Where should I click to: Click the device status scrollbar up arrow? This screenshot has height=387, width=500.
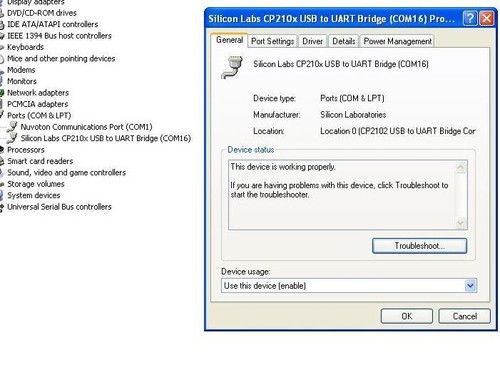point(461,167)
